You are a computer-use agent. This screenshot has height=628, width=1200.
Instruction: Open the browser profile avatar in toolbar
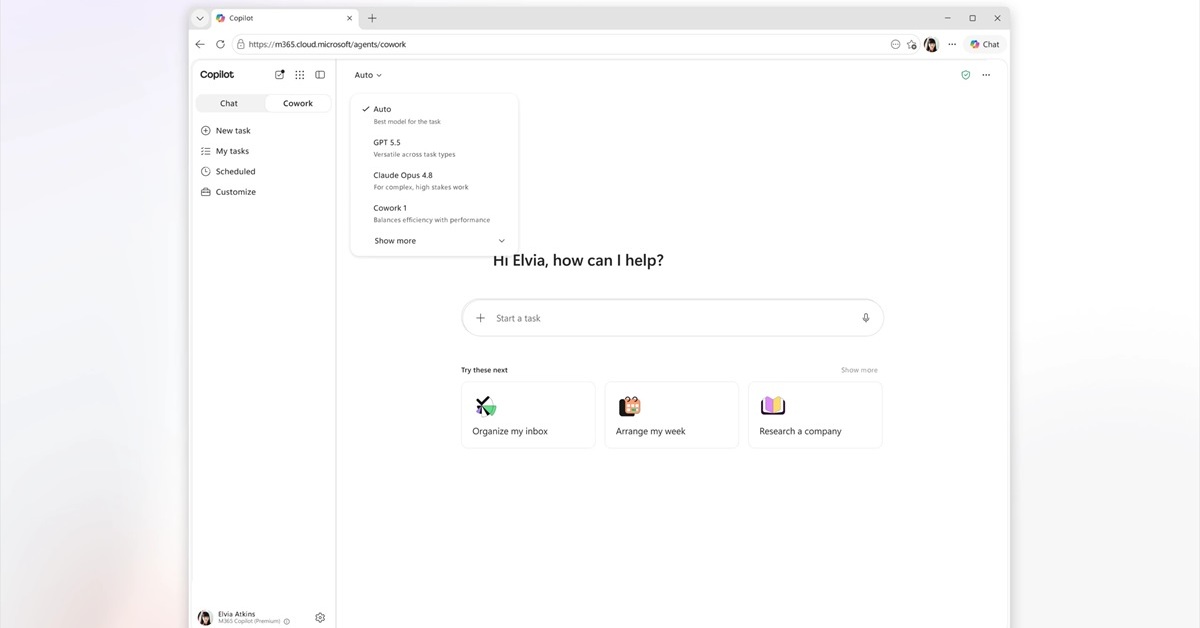coord(931,44)
